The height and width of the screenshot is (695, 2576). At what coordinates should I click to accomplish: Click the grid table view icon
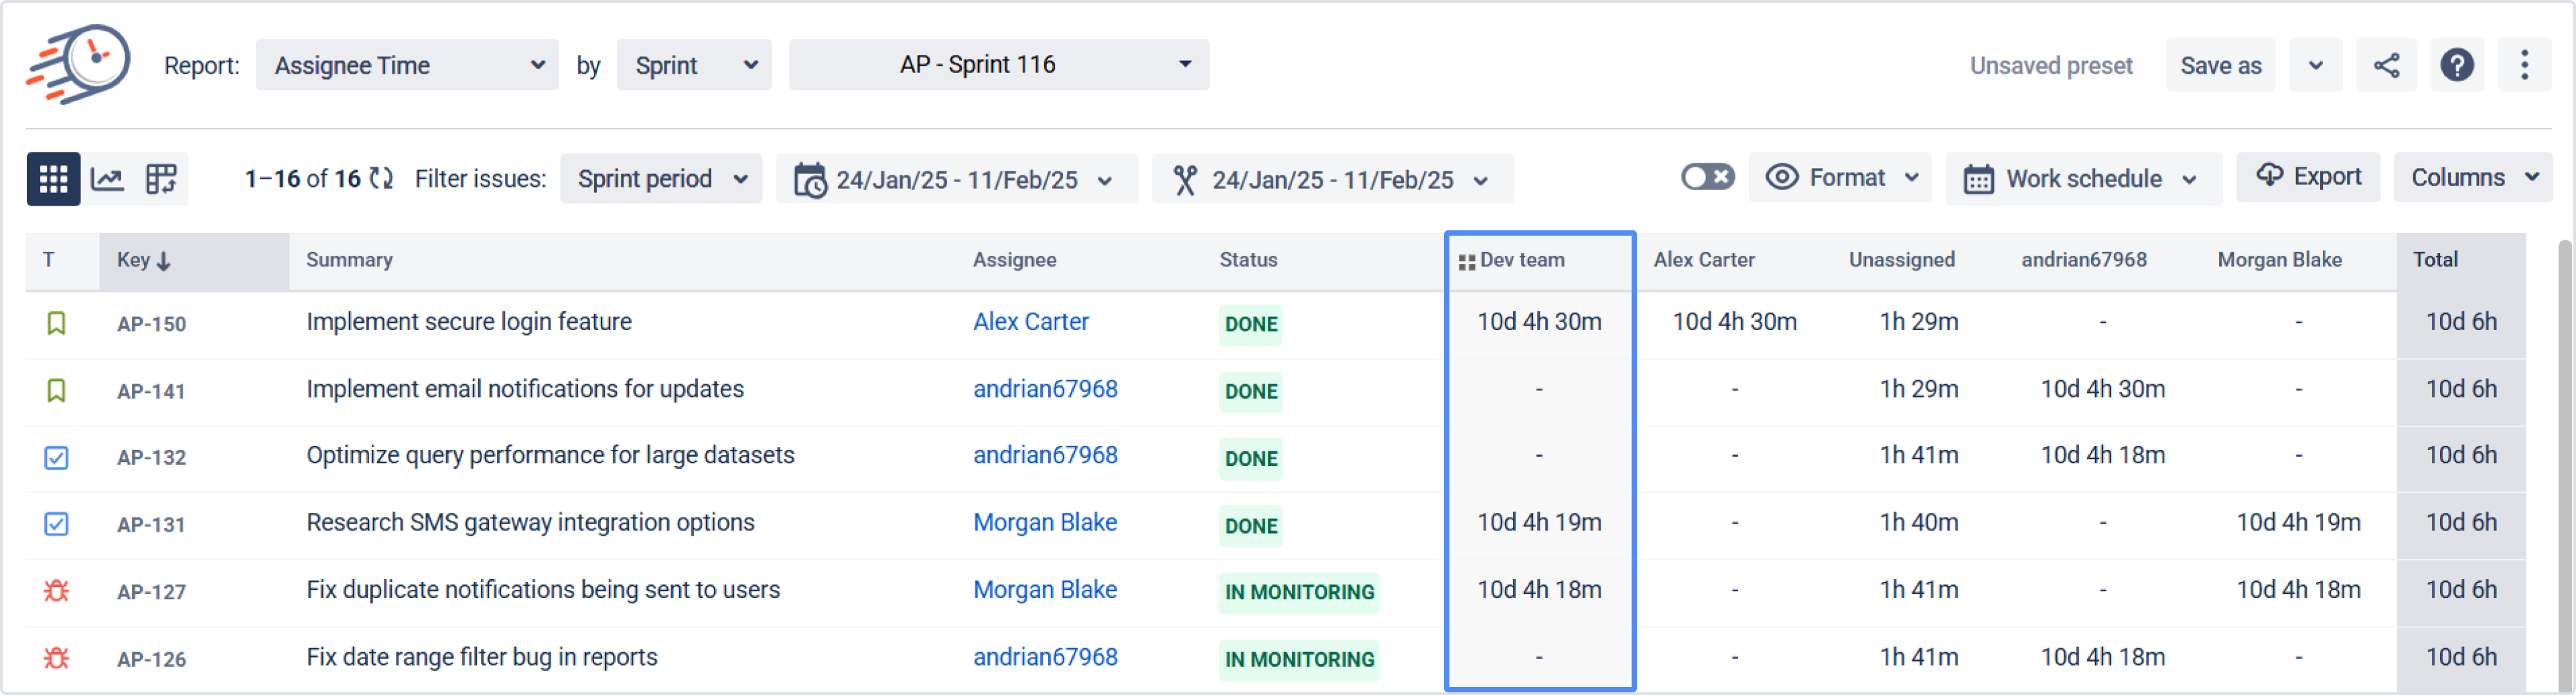pos(53,179)
